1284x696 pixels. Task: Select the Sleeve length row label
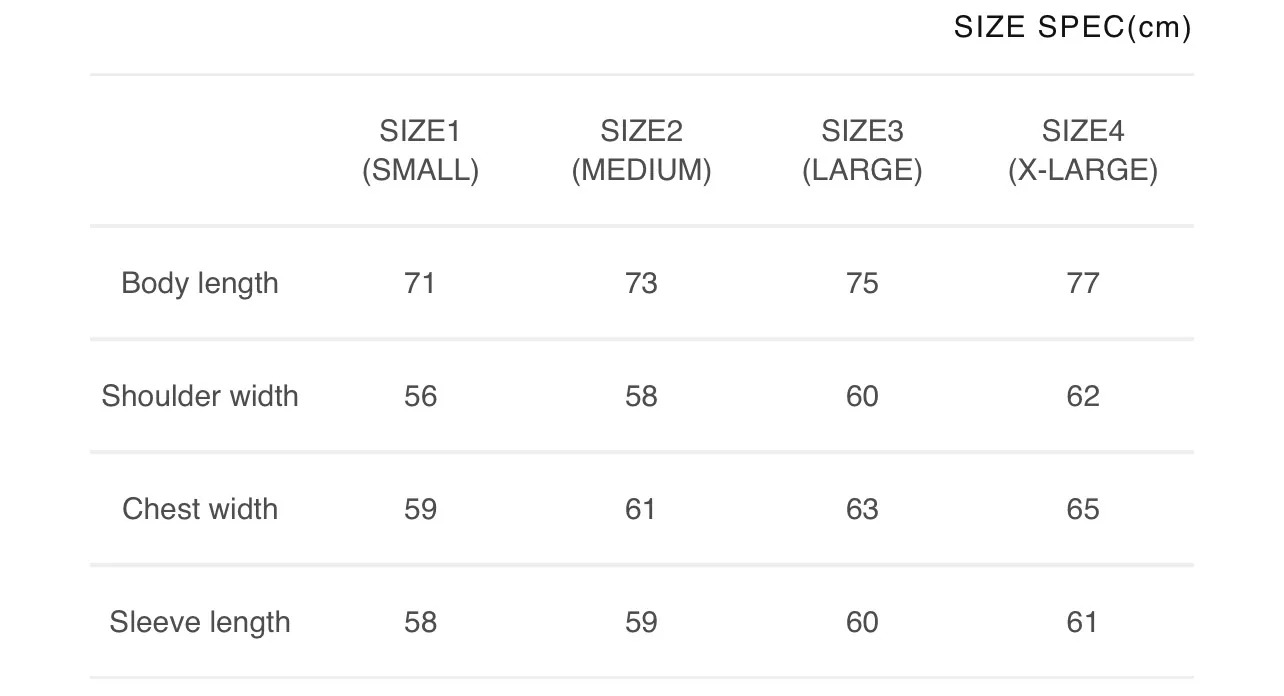200,622
